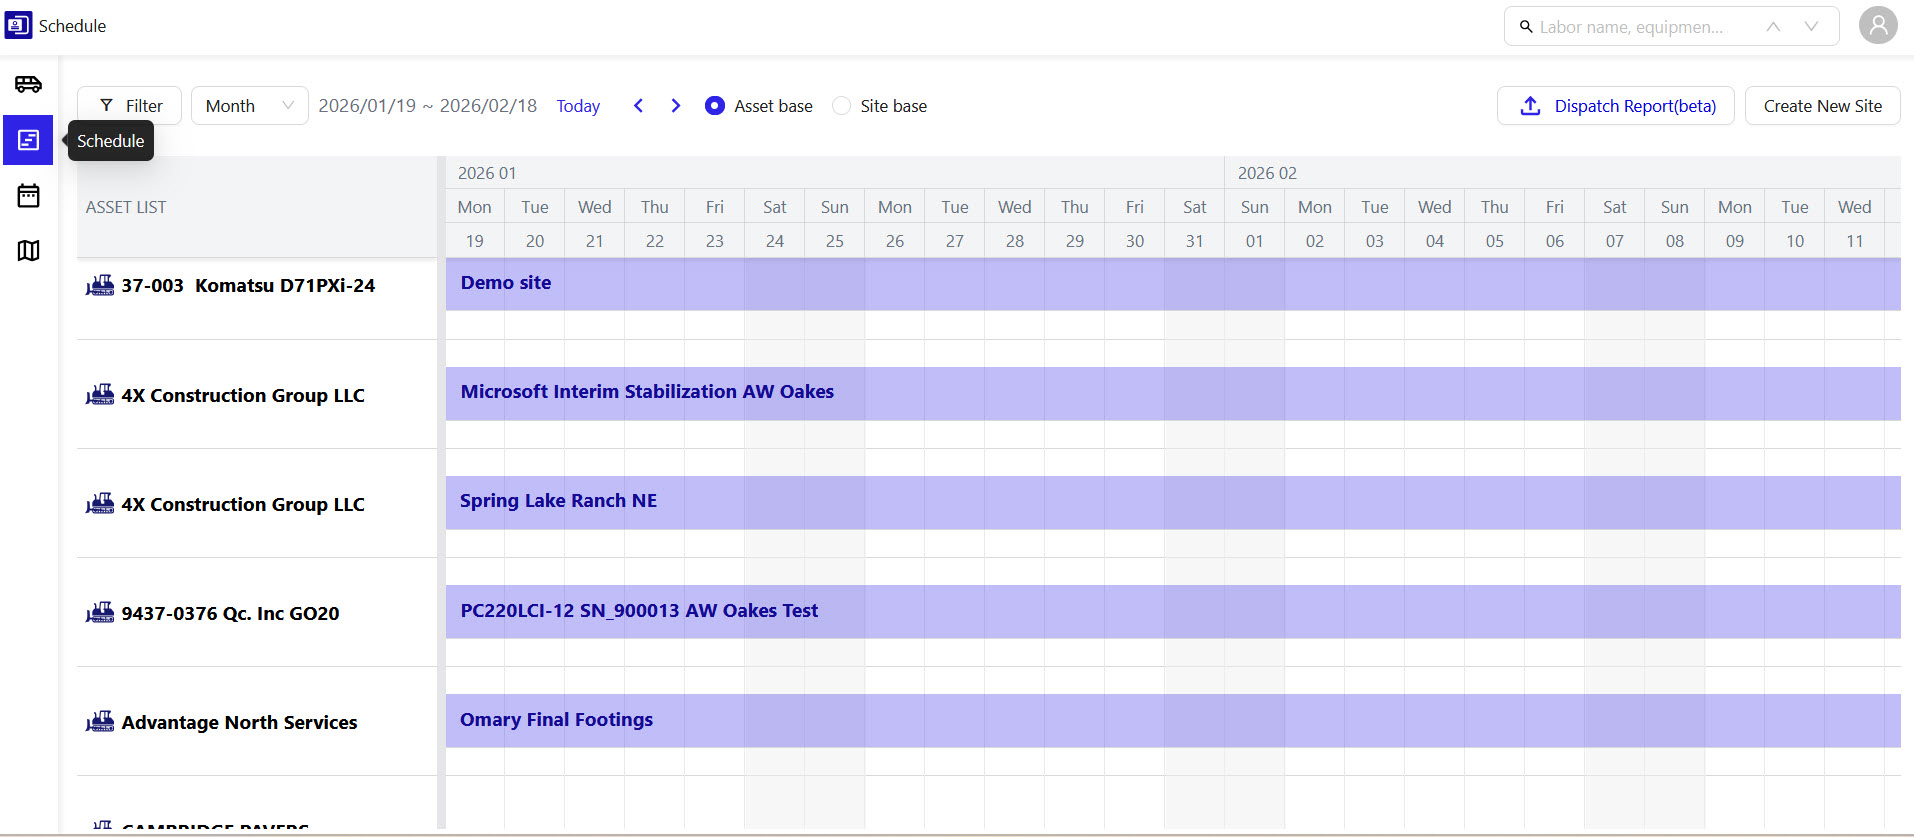Click the 2026 01 month header
Viewport: 1914px width, 837px height.
tap(487, 173)
